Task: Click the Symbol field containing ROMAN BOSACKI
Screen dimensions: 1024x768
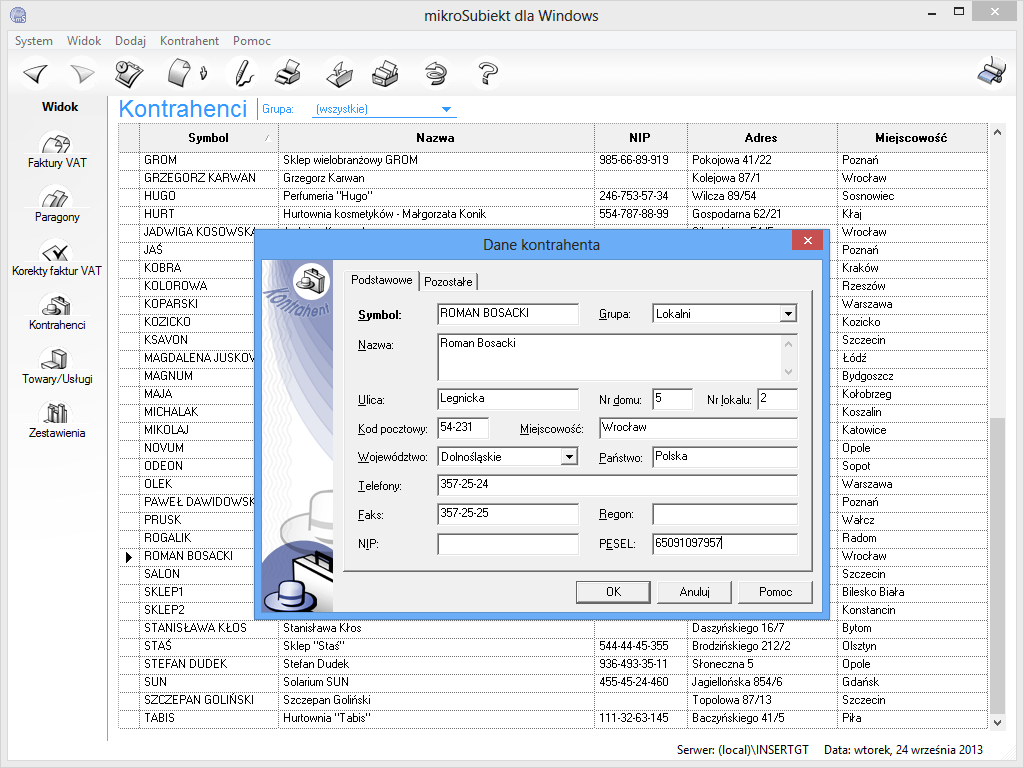Action: pyautogui.click(x=508, y=314)
